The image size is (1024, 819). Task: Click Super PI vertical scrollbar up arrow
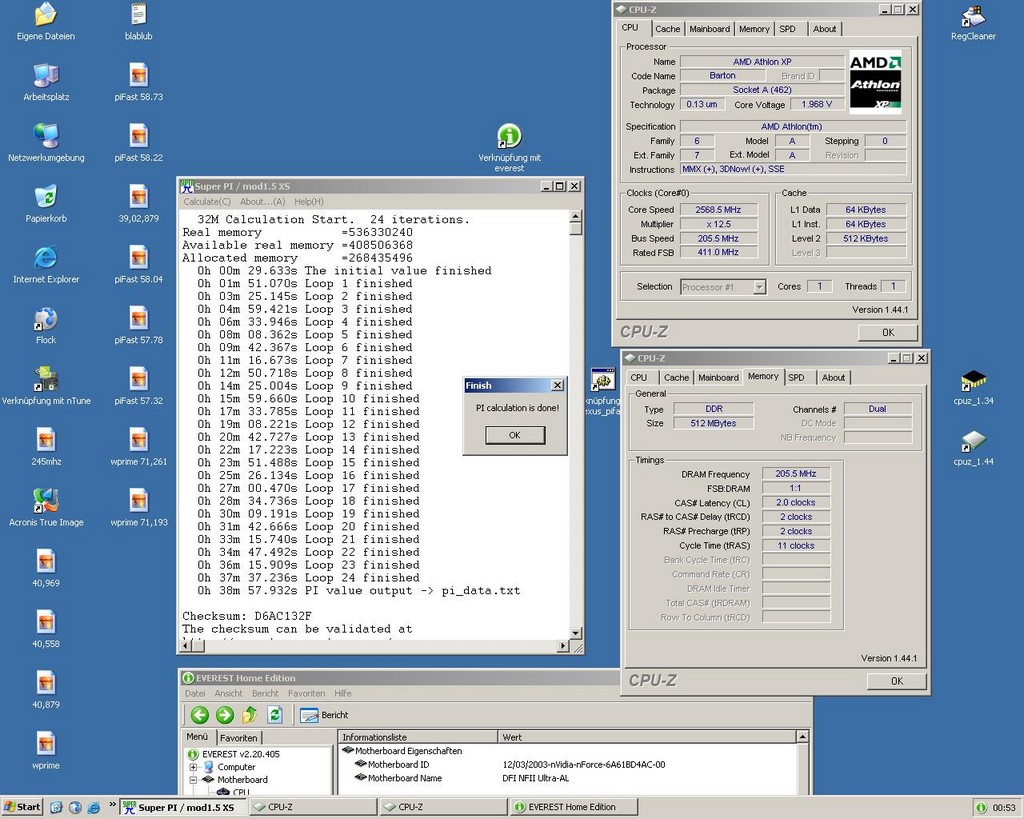click(575, 216)
